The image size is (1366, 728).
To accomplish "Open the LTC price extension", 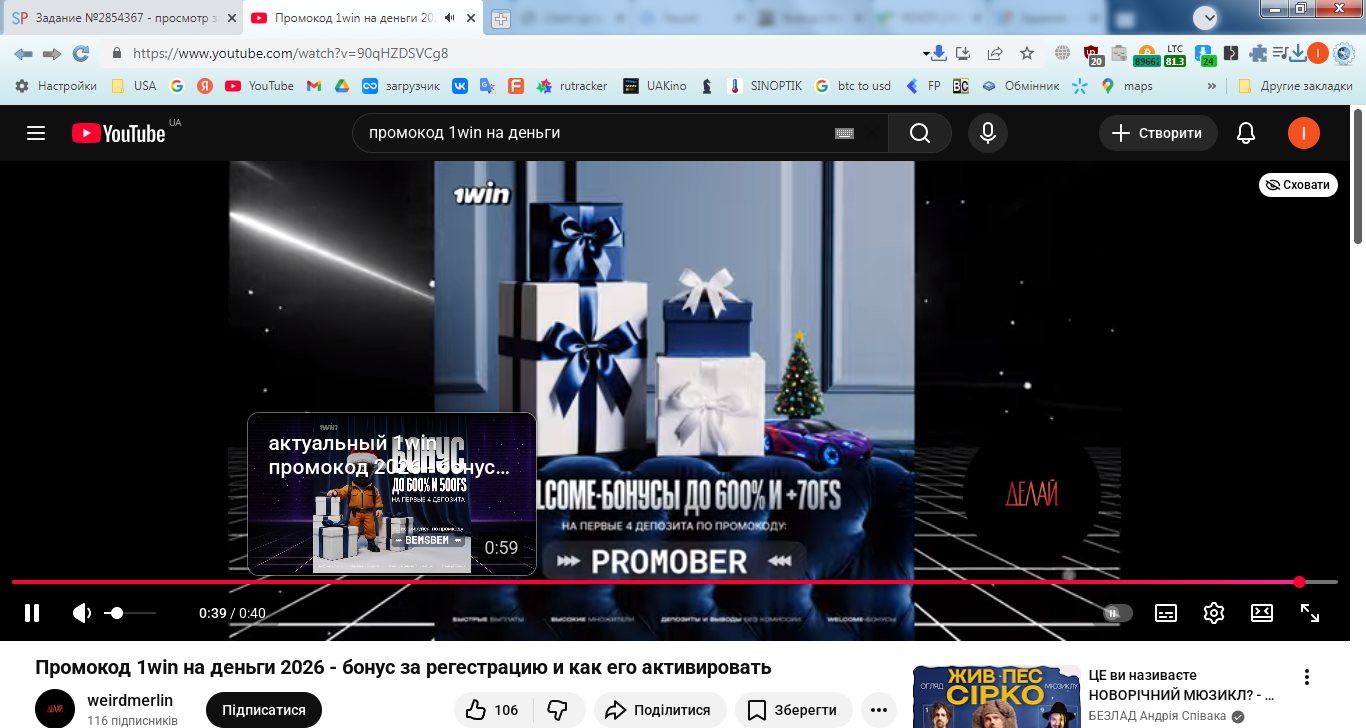I will [1174, 55].
